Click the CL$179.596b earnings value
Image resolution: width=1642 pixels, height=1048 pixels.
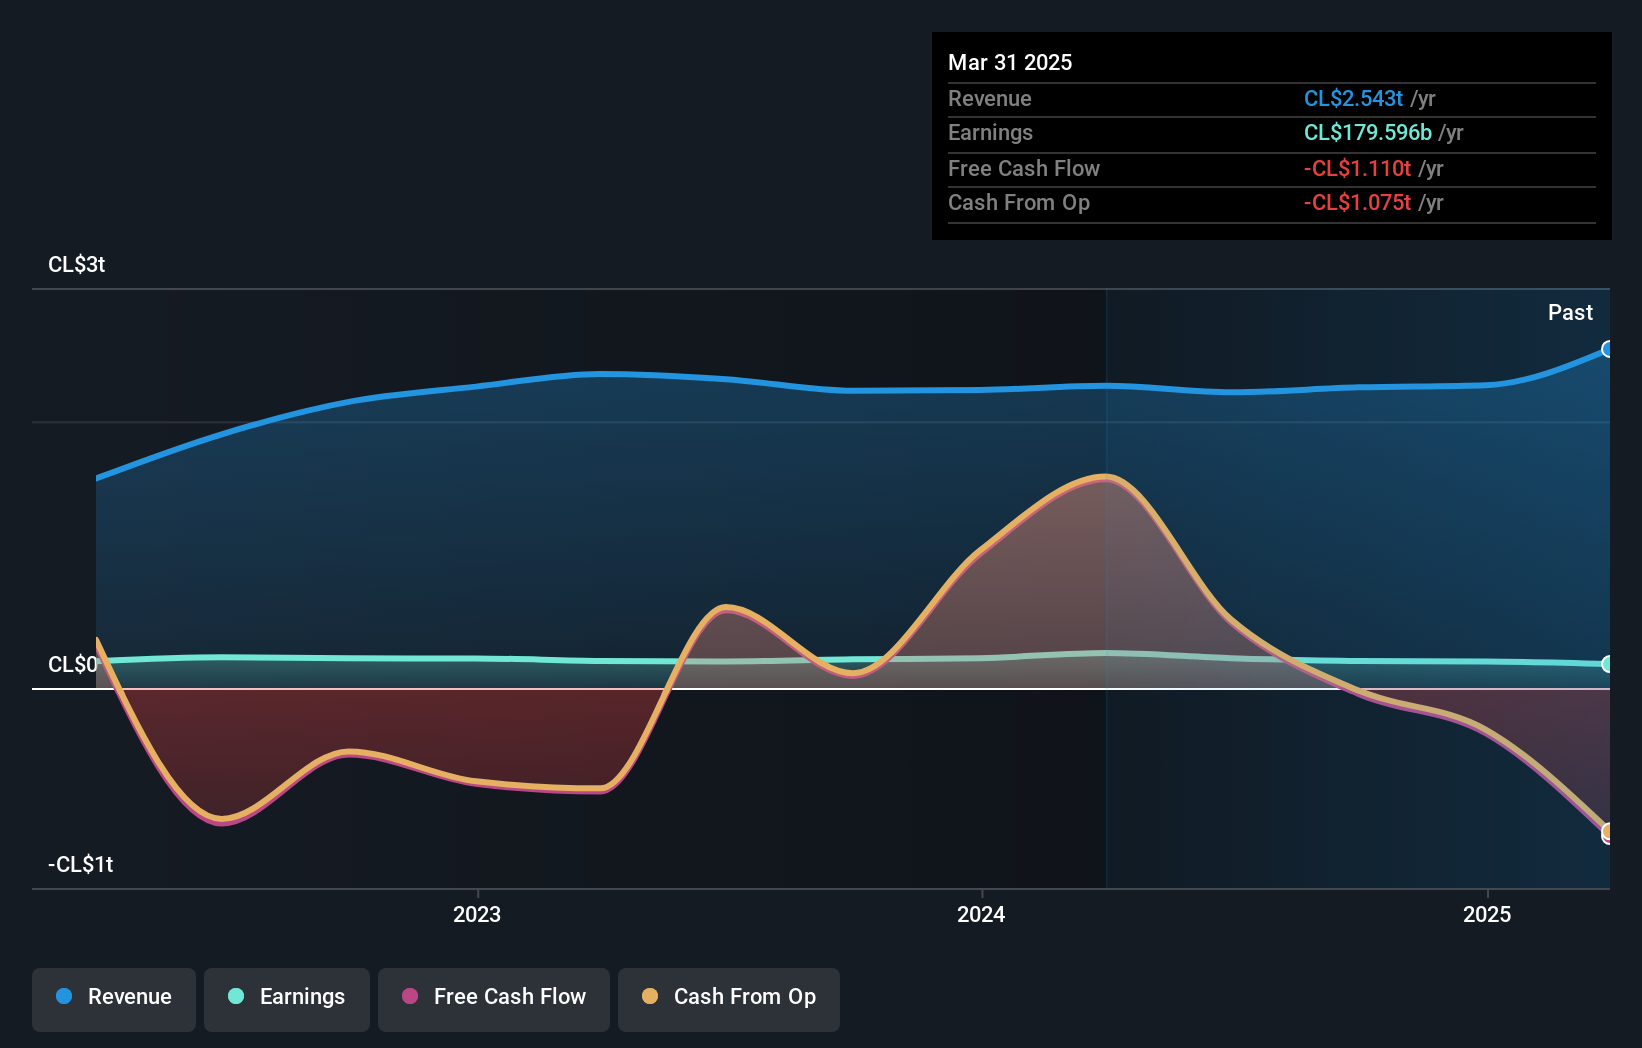tap(1367, 132)
